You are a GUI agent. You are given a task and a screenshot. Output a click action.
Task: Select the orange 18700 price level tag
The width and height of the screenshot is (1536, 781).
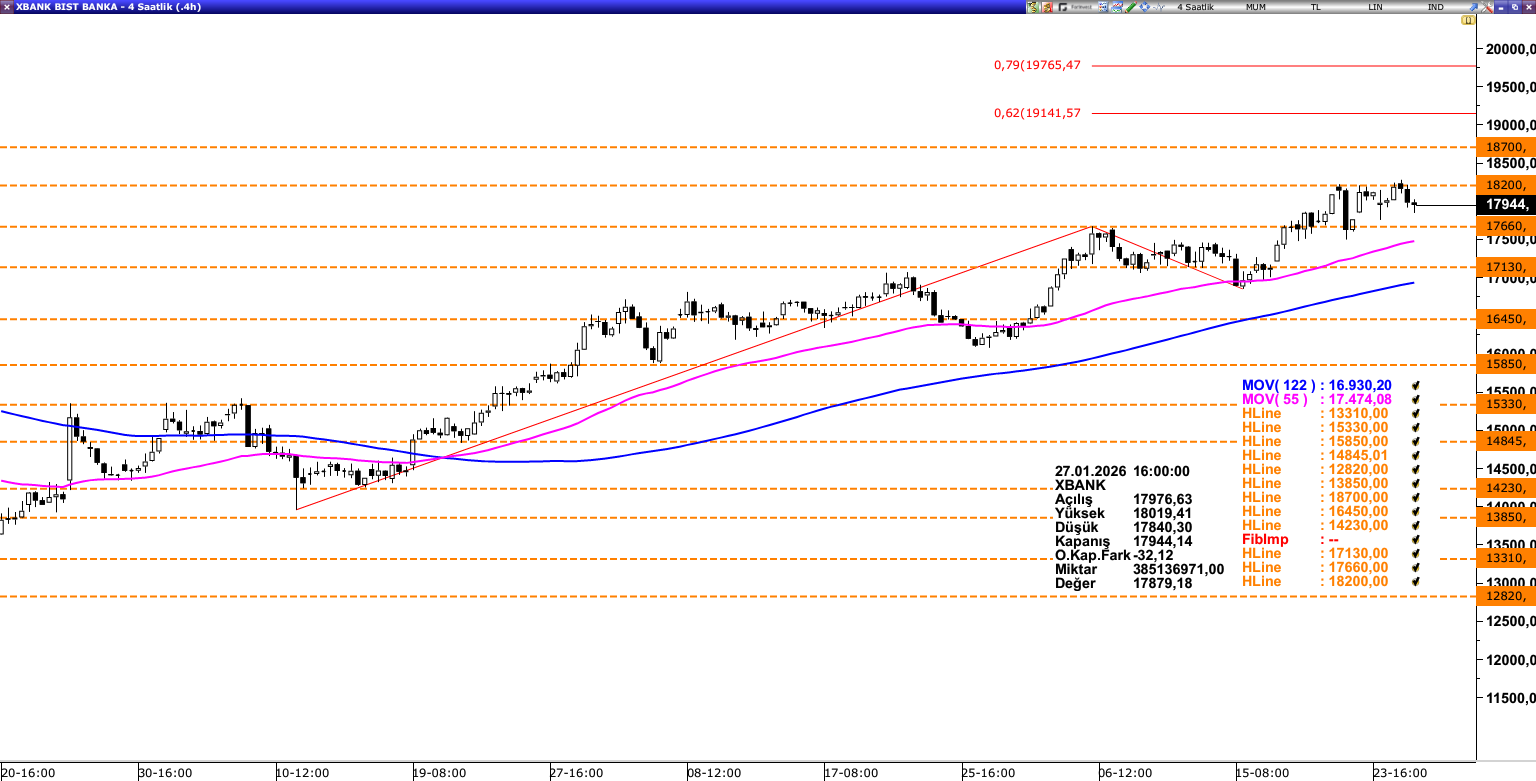tap(1505, 147)
